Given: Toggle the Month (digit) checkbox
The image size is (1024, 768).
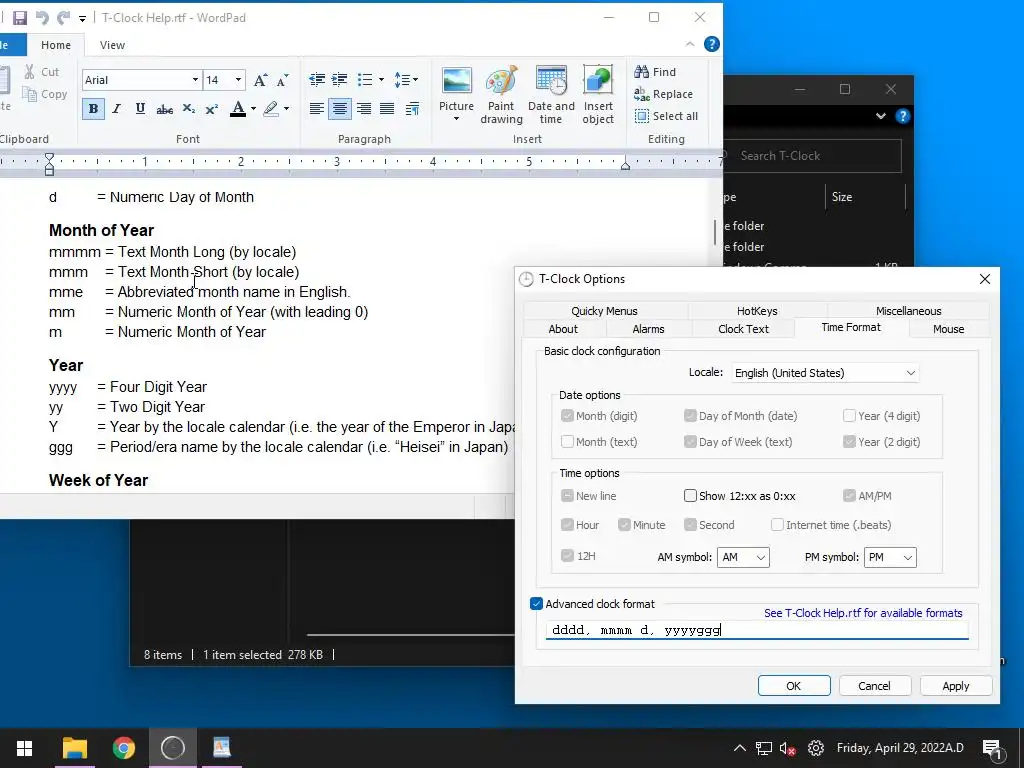Looking at the screenshot, I should (x=567, y=416).
